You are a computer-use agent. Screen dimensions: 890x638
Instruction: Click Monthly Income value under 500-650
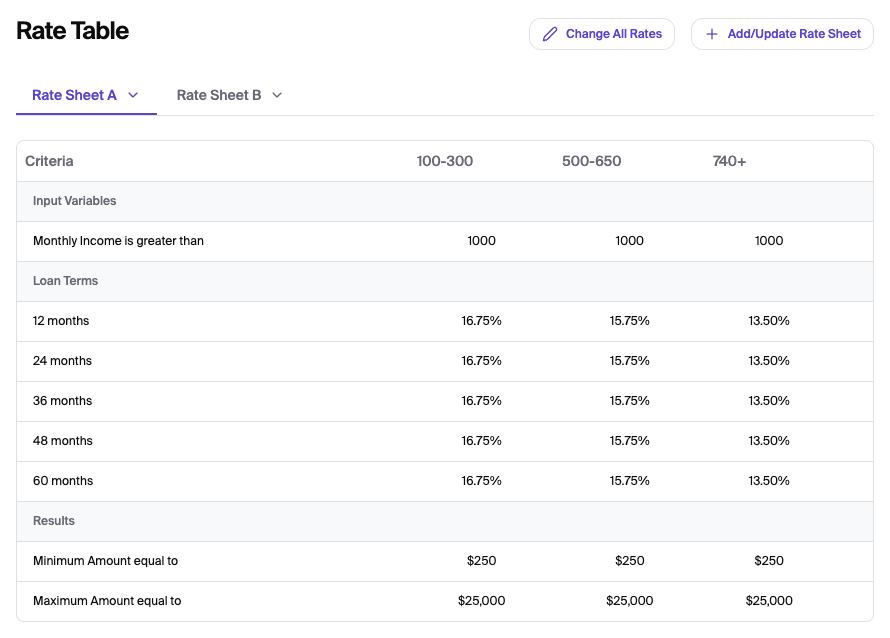[629, 241]
